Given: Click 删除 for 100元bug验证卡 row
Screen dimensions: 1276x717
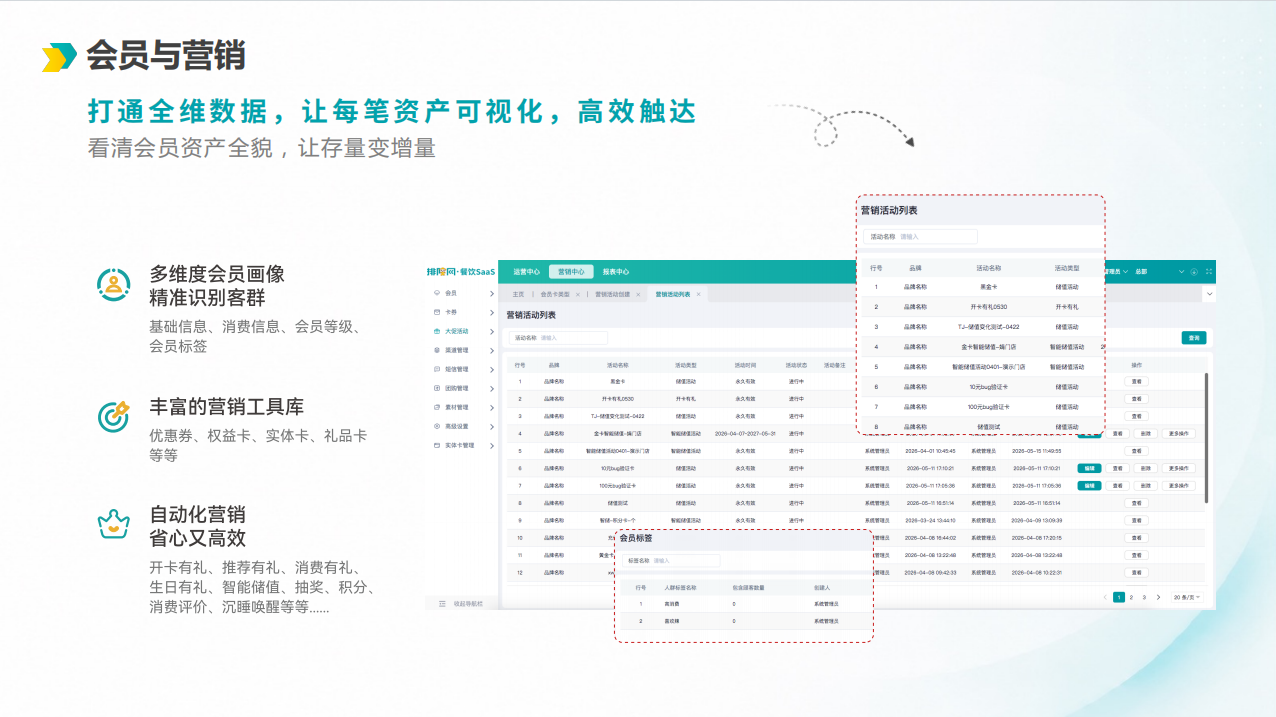Looking at the screenshot, I should pyautogui.click(x=1145, y=486).
